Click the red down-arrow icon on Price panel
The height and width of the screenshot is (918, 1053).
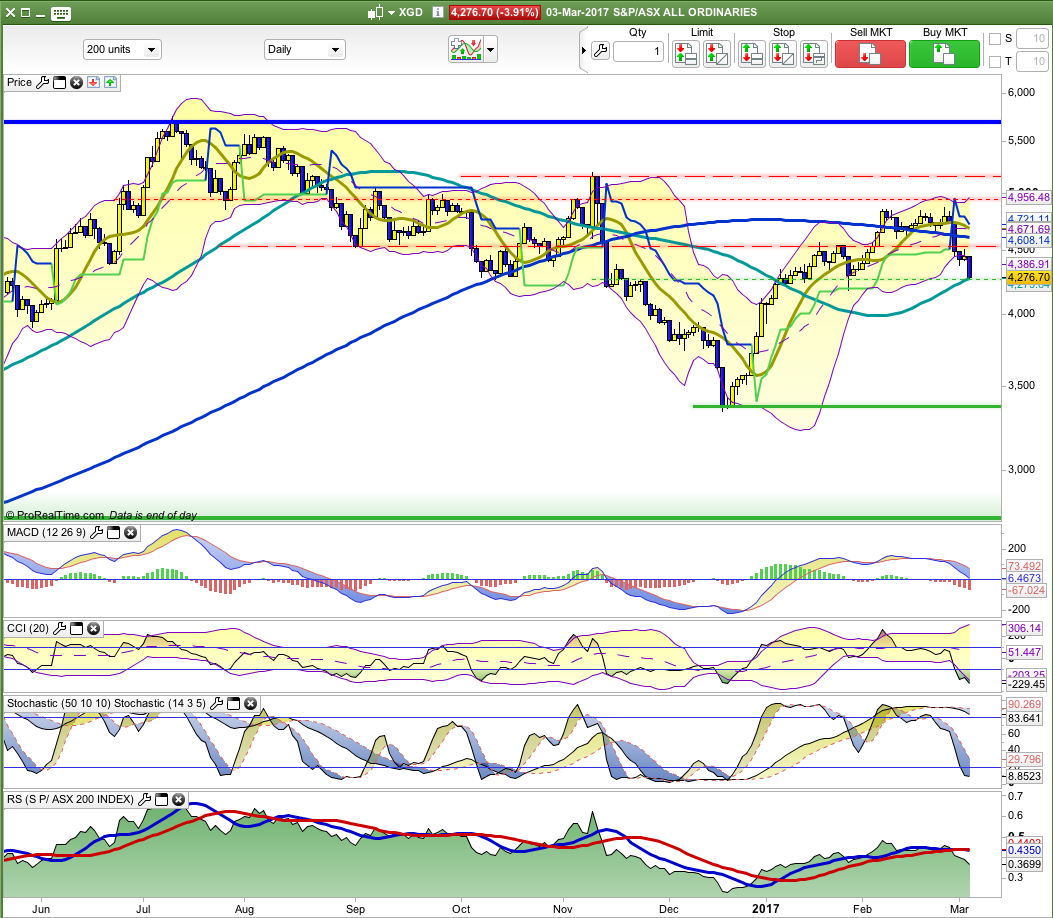[93, 83]
